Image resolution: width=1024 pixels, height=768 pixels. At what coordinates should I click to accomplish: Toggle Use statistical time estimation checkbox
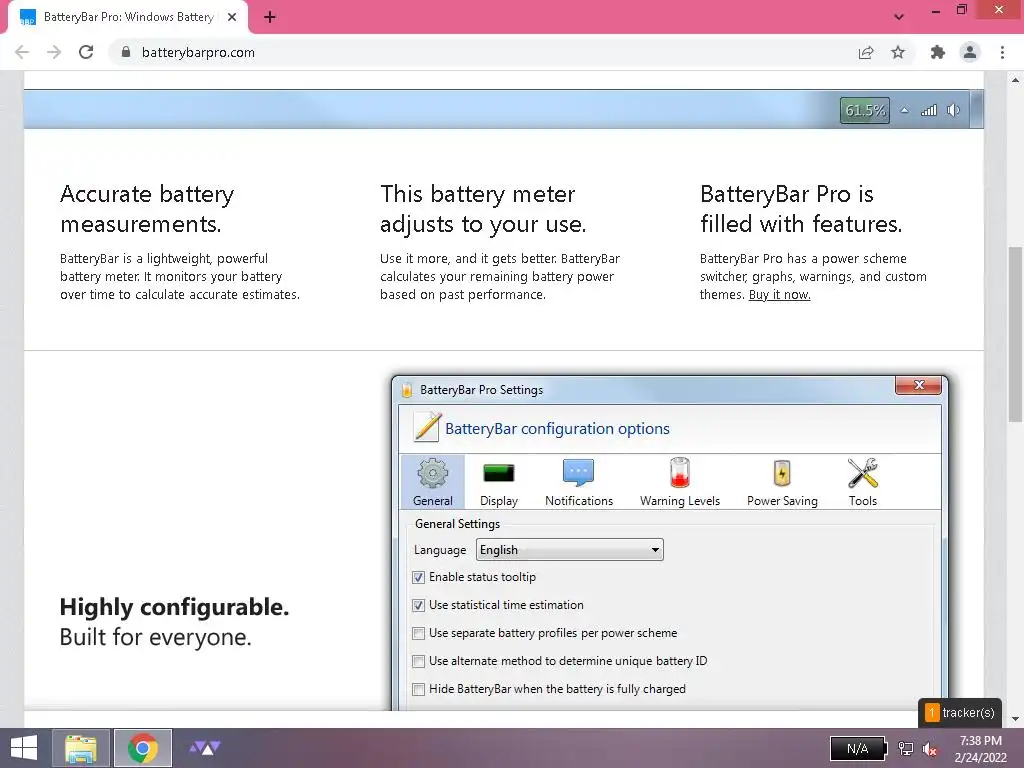(x=419, y=605)
